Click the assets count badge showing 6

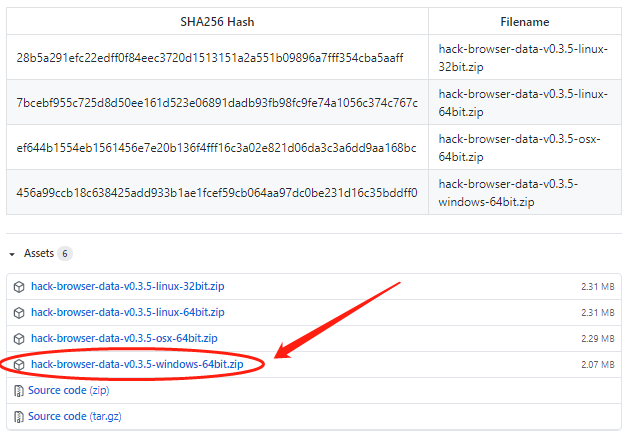65,254
